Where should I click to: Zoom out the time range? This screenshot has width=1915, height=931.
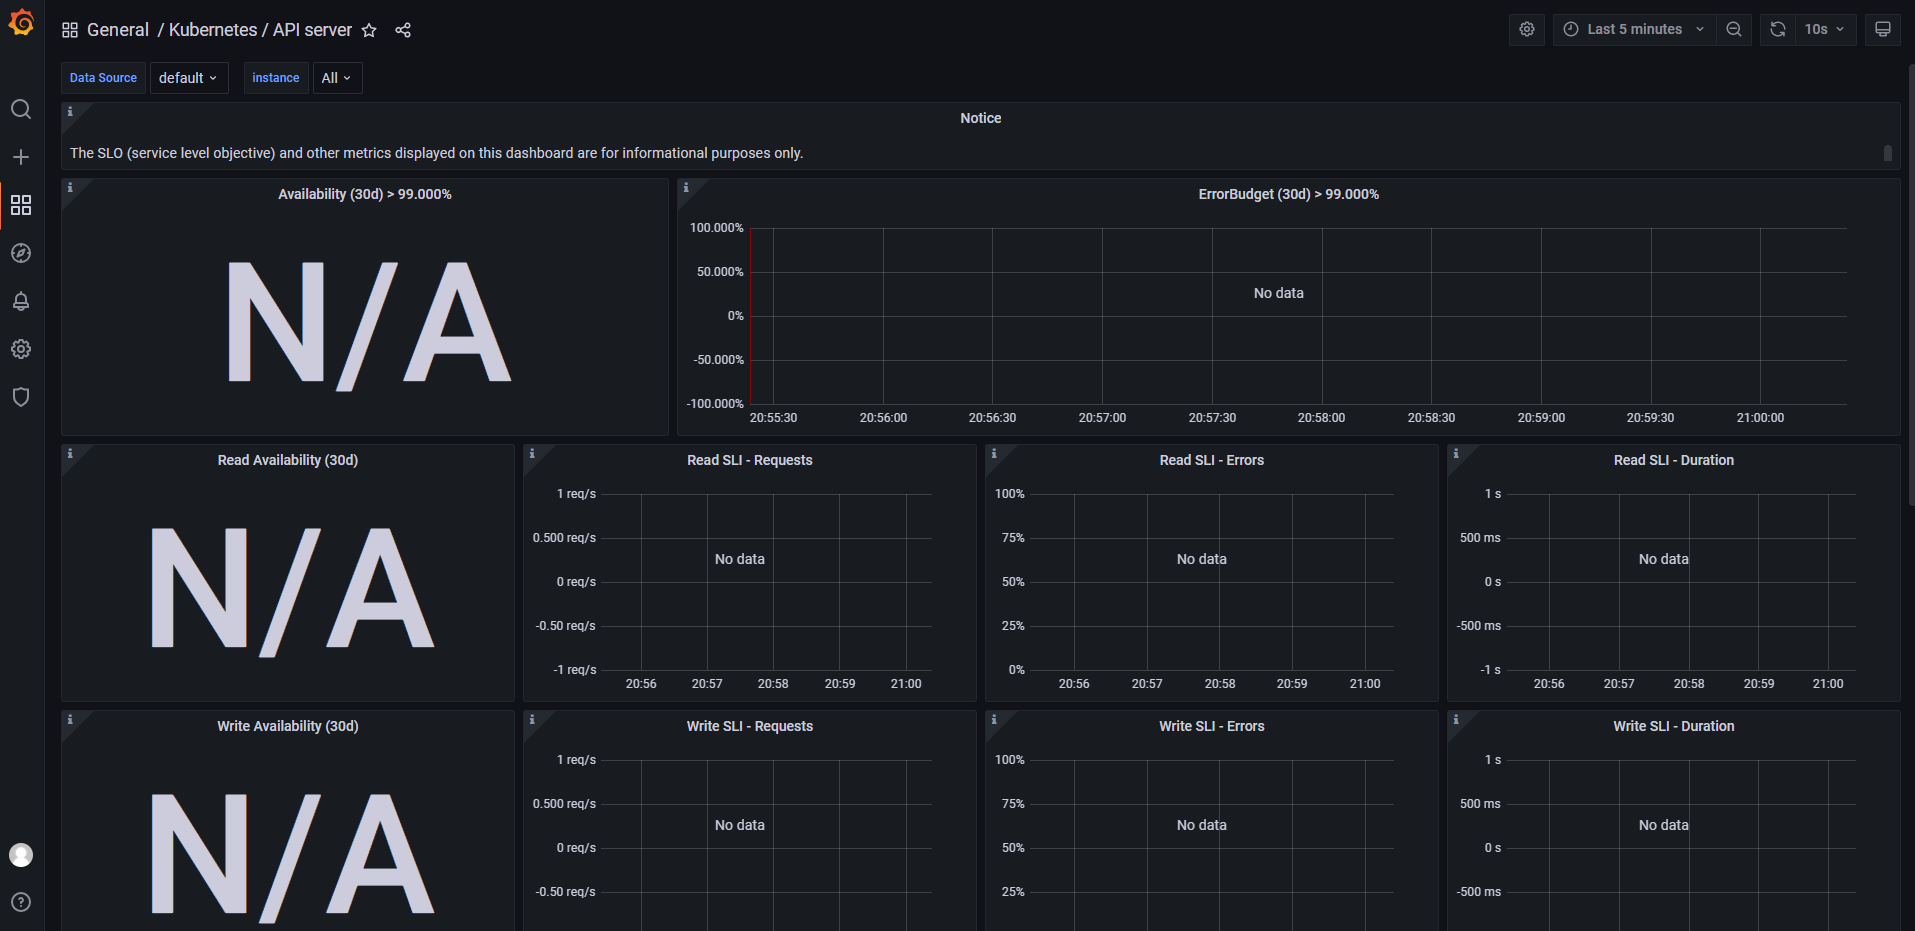1734,29
